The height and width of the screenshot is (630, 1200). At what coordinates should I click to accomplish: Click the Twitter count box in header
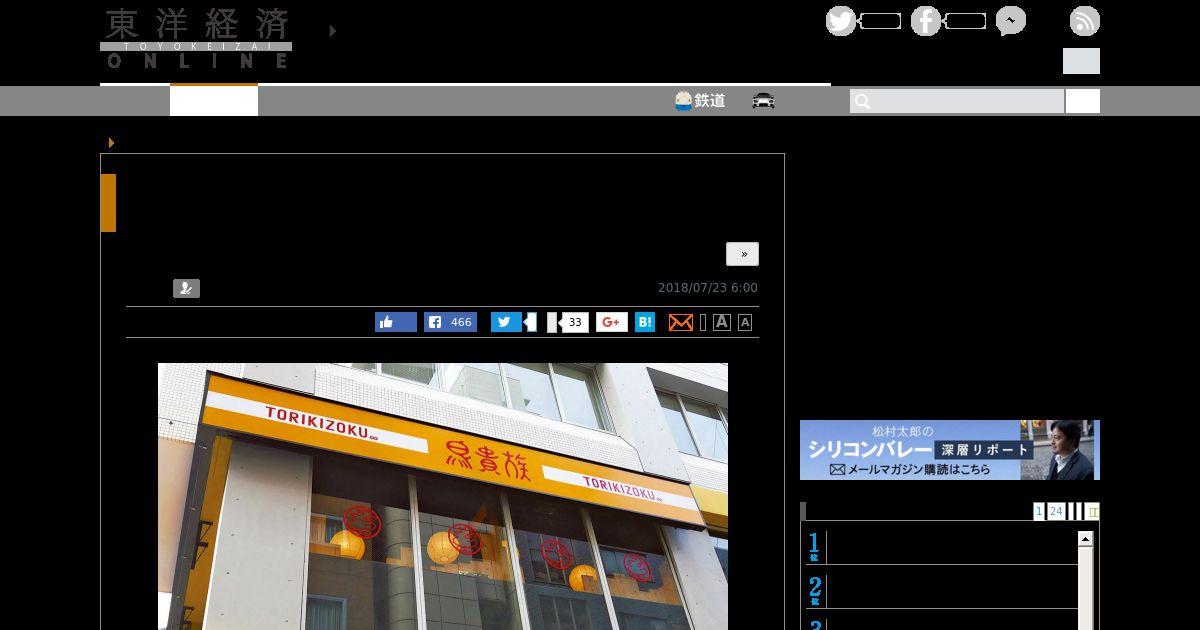coord(880,21)
